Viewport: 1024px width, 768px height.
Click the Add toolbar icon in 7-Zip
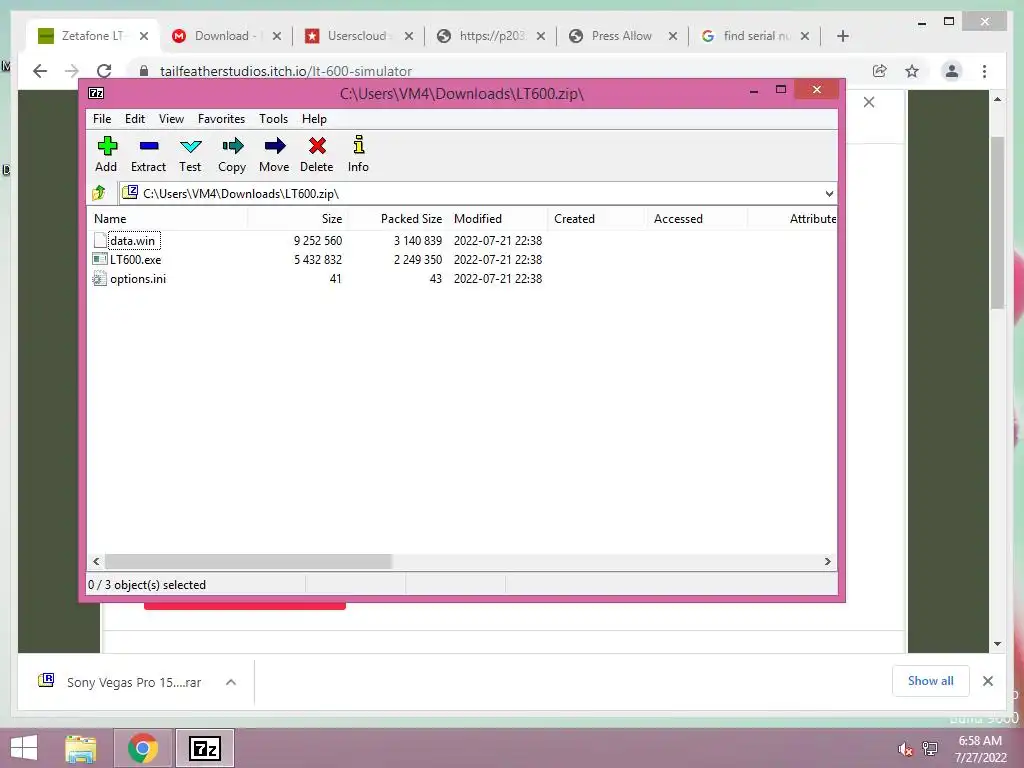pos(106,146)
